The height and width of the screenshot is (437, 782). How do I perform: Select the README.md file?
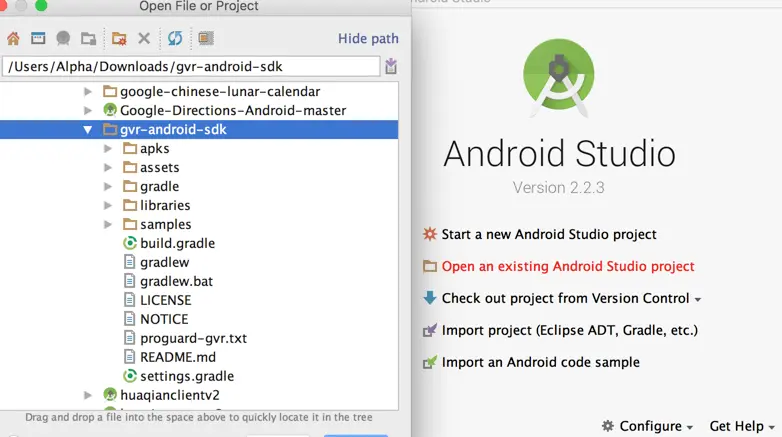(x=178, y=357)
